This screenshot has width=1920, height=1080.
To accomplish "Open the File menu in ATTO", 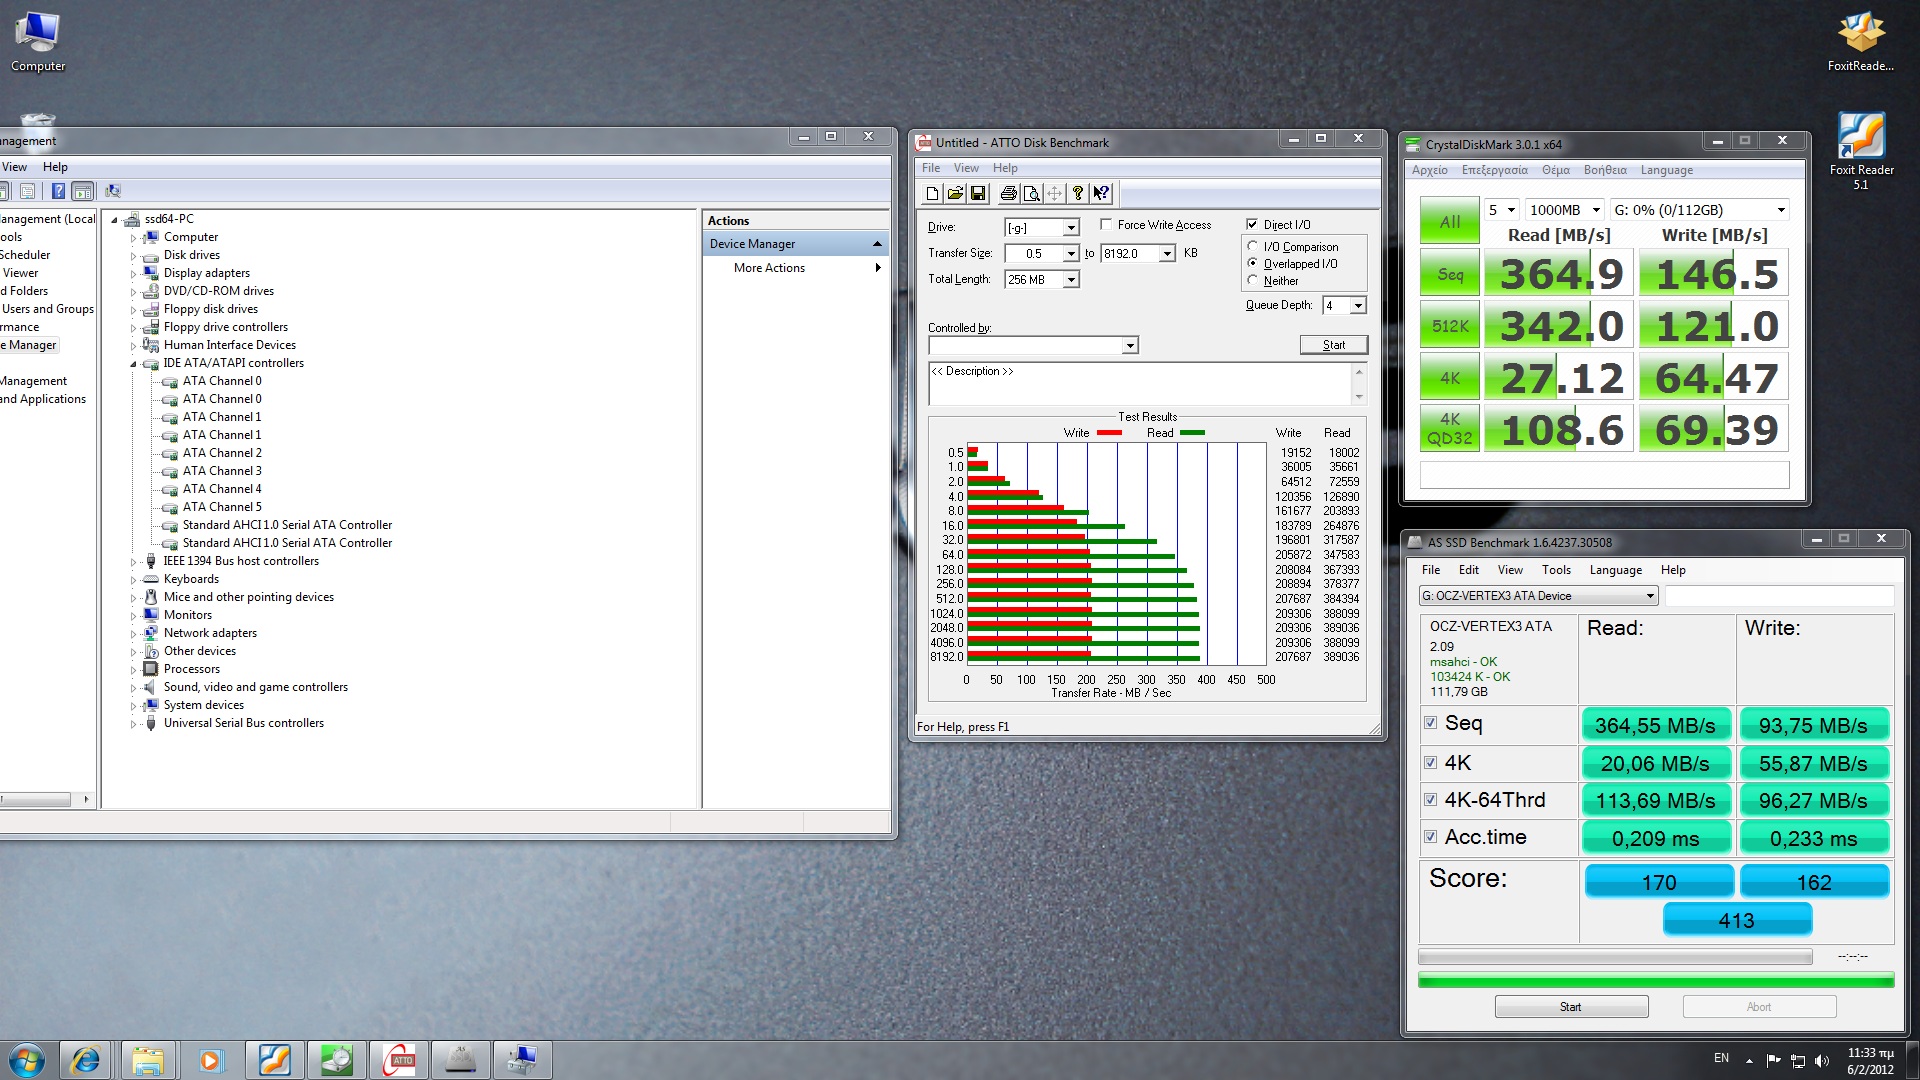I will coord(931,168).
